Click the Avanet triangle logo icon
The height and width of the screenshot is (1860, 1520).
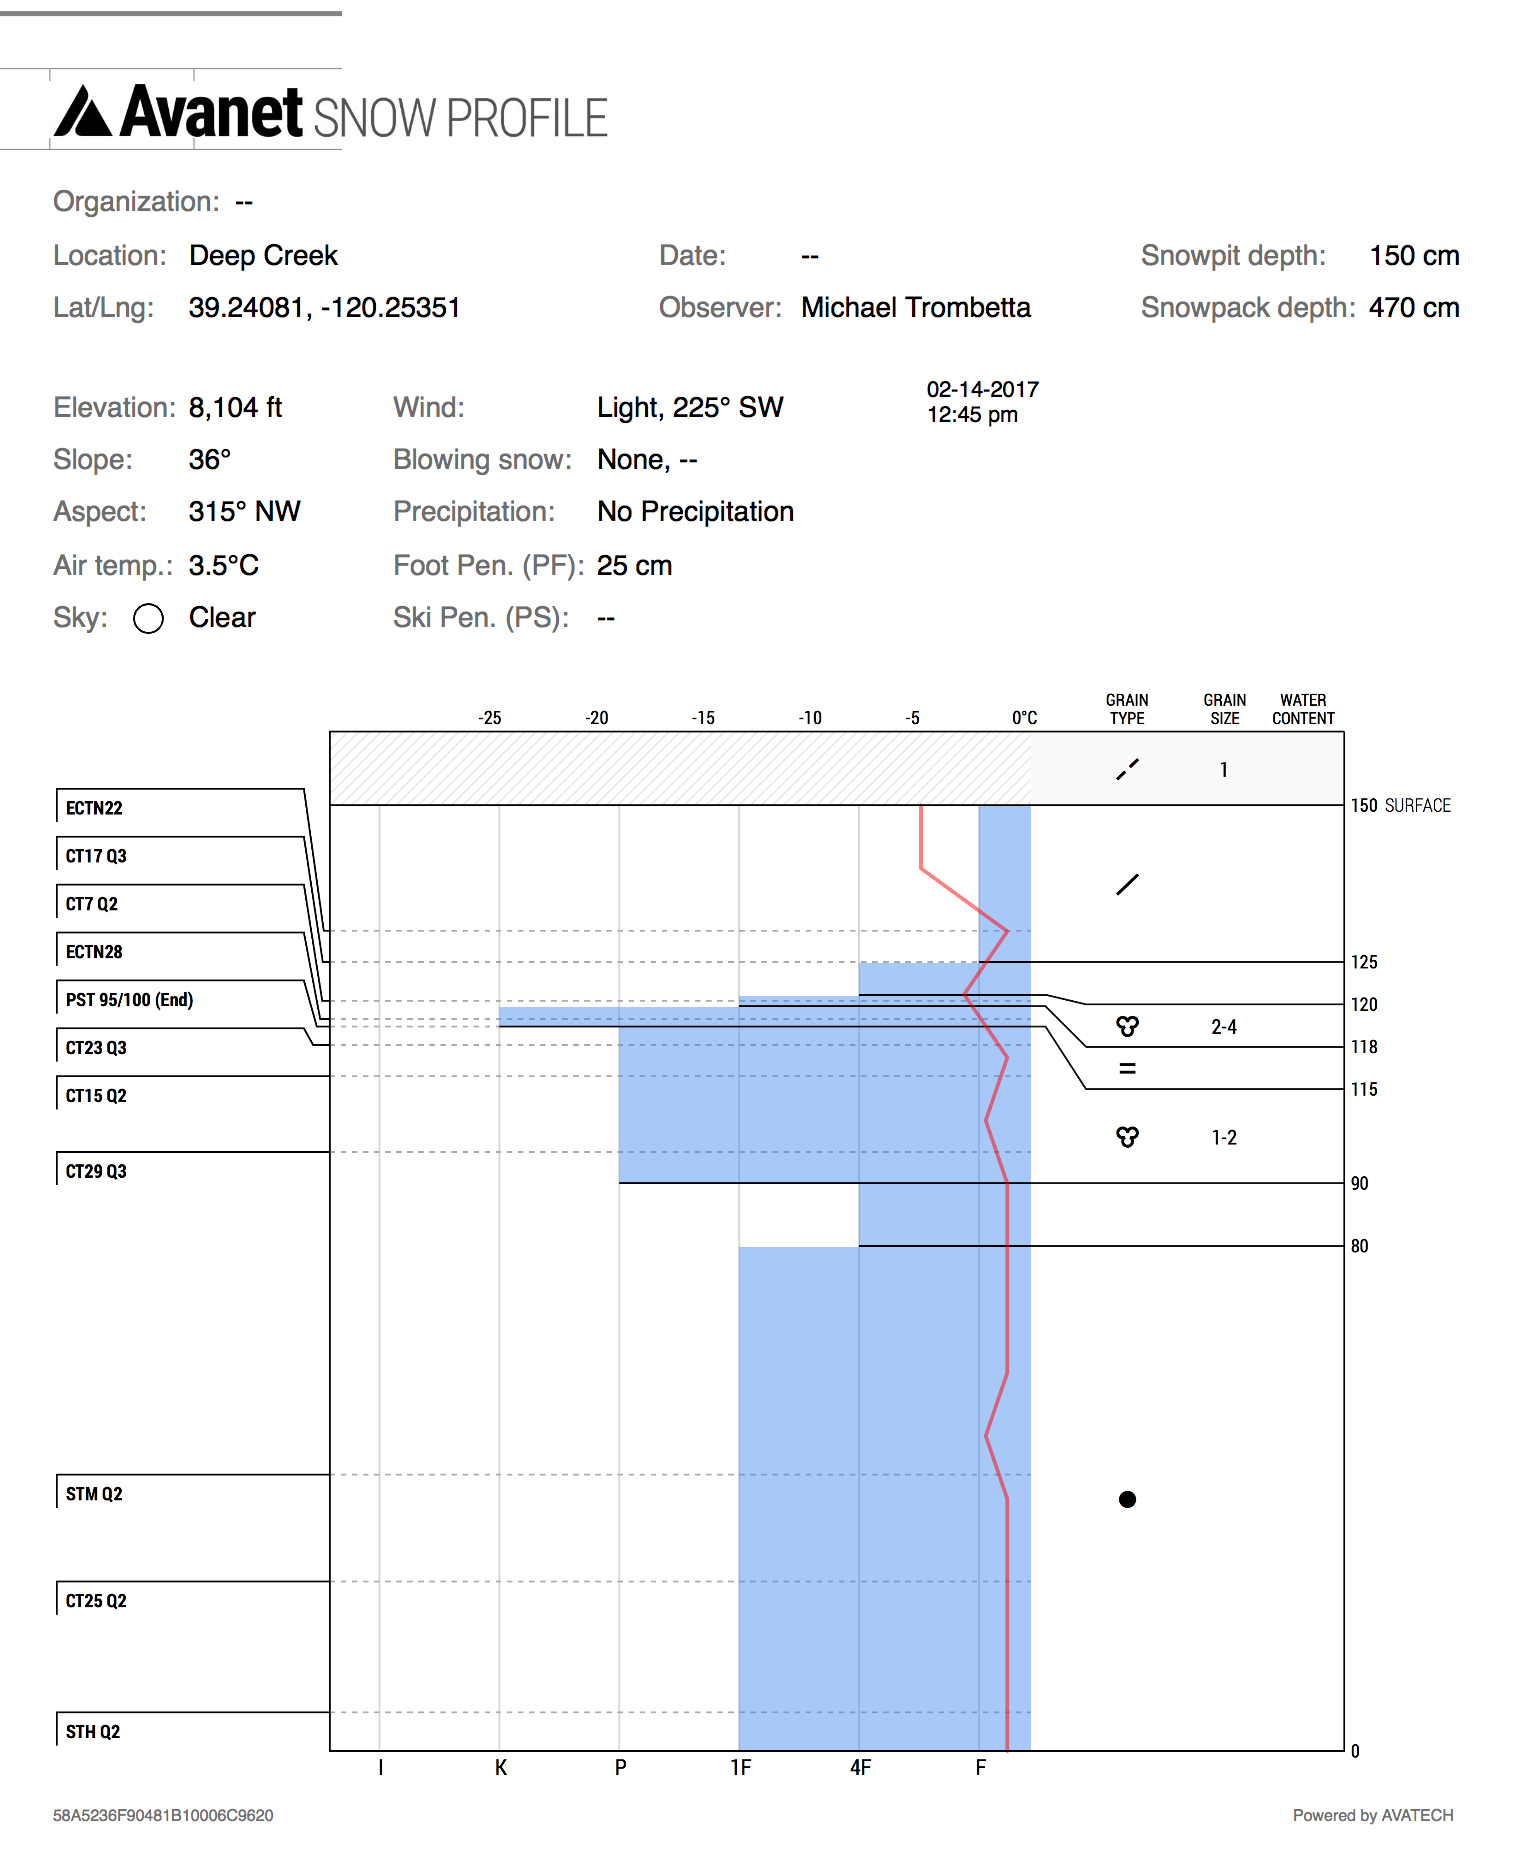pos(83,112)
